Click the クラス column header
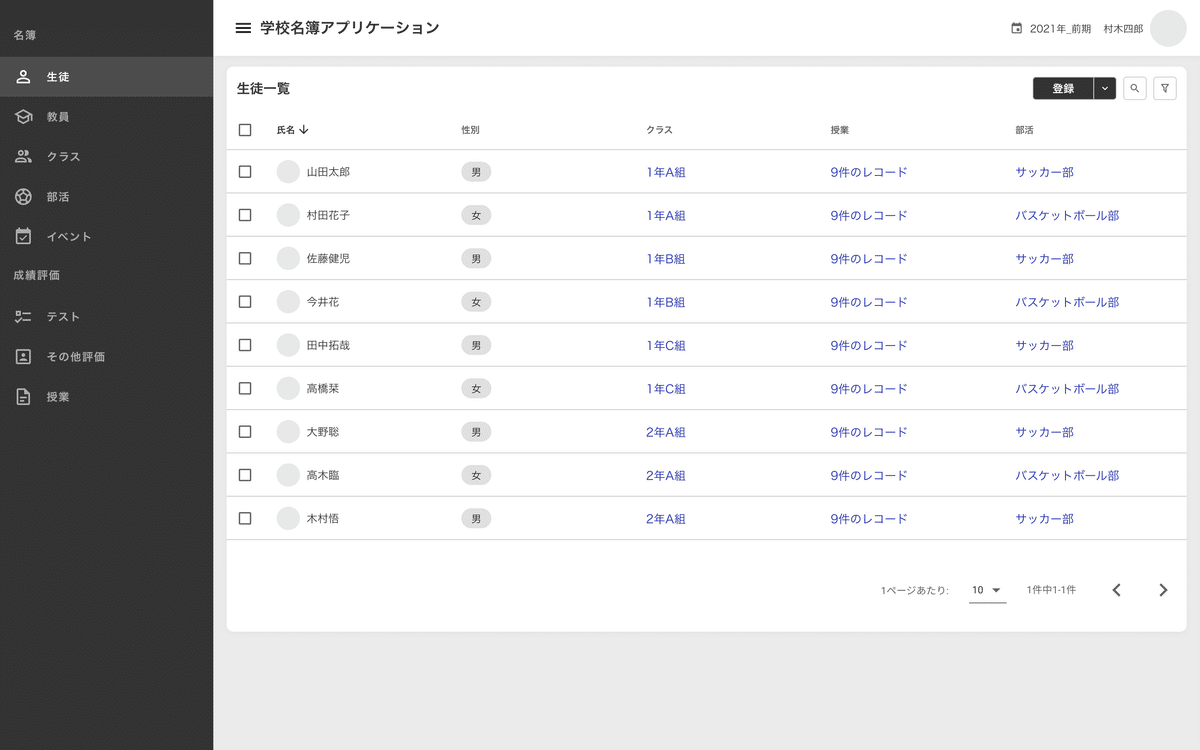This screenshot has width=1200, height=750. pyautogui.click(x=659, y=130)
